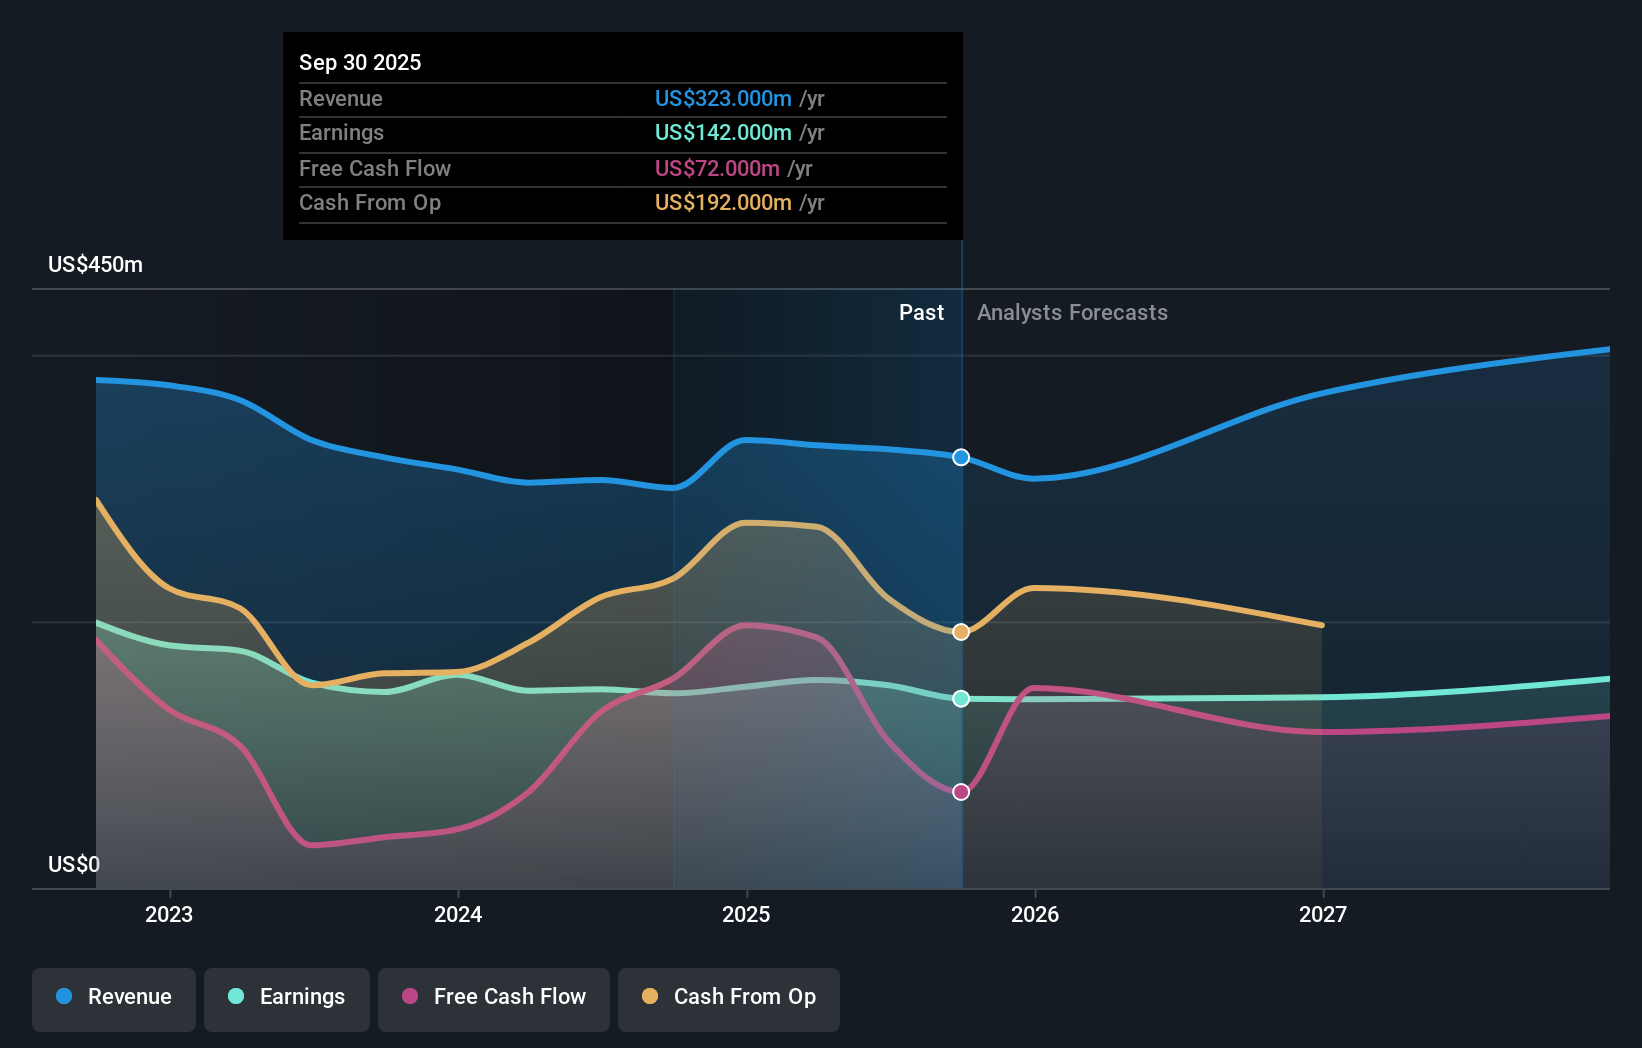Image resolution: width=1642 pixels, height=1048 pixels.
Task: Collapse the Cash From Op legend entry
Action: tap(729, 998)
